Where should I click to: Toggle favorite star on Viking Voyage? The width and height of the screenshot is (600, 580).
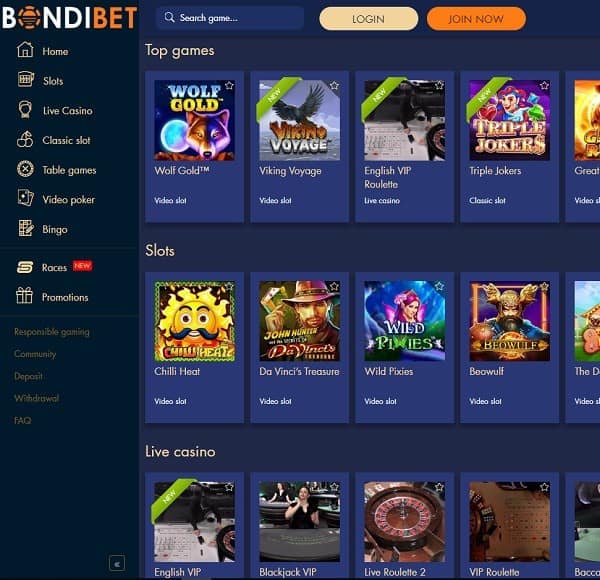[334, 85]
